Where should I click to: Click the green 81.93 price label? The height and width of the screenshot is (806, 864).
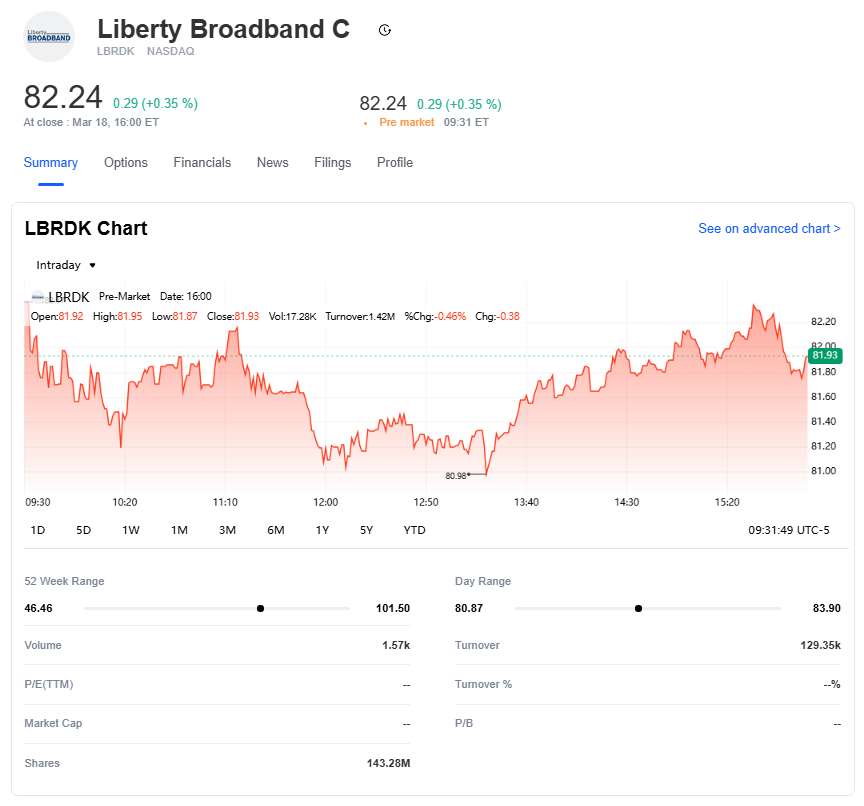[x=826, y=355]
